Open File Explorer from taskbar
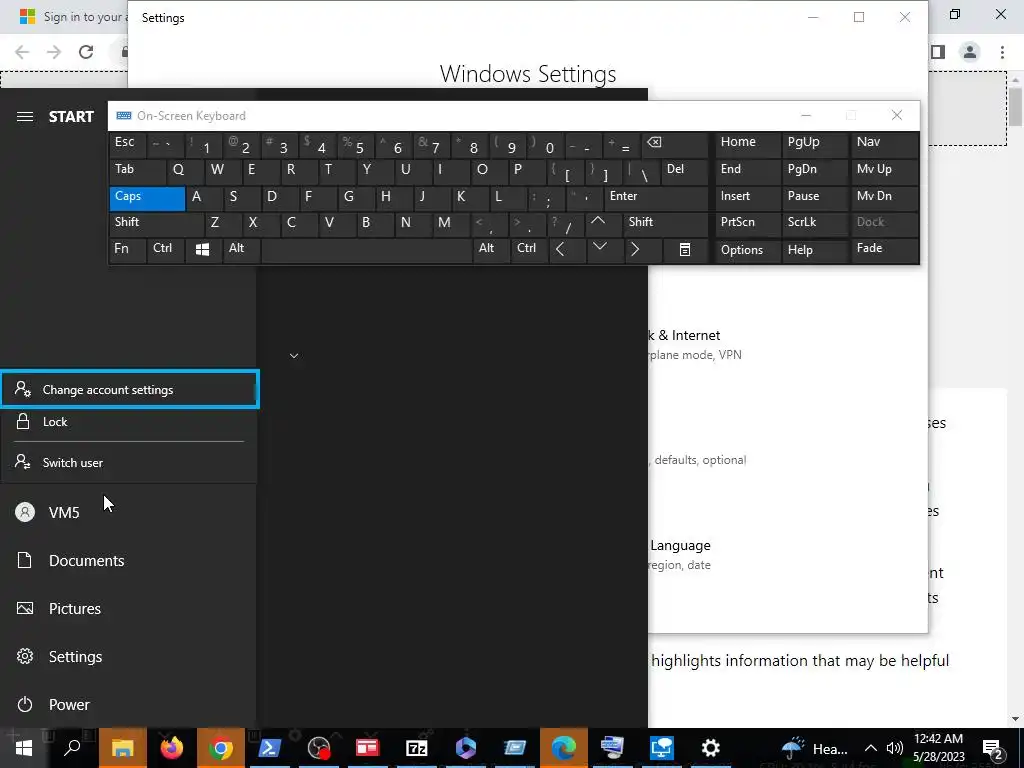The height and width of the screenshot is (768, 1024). 122,748
